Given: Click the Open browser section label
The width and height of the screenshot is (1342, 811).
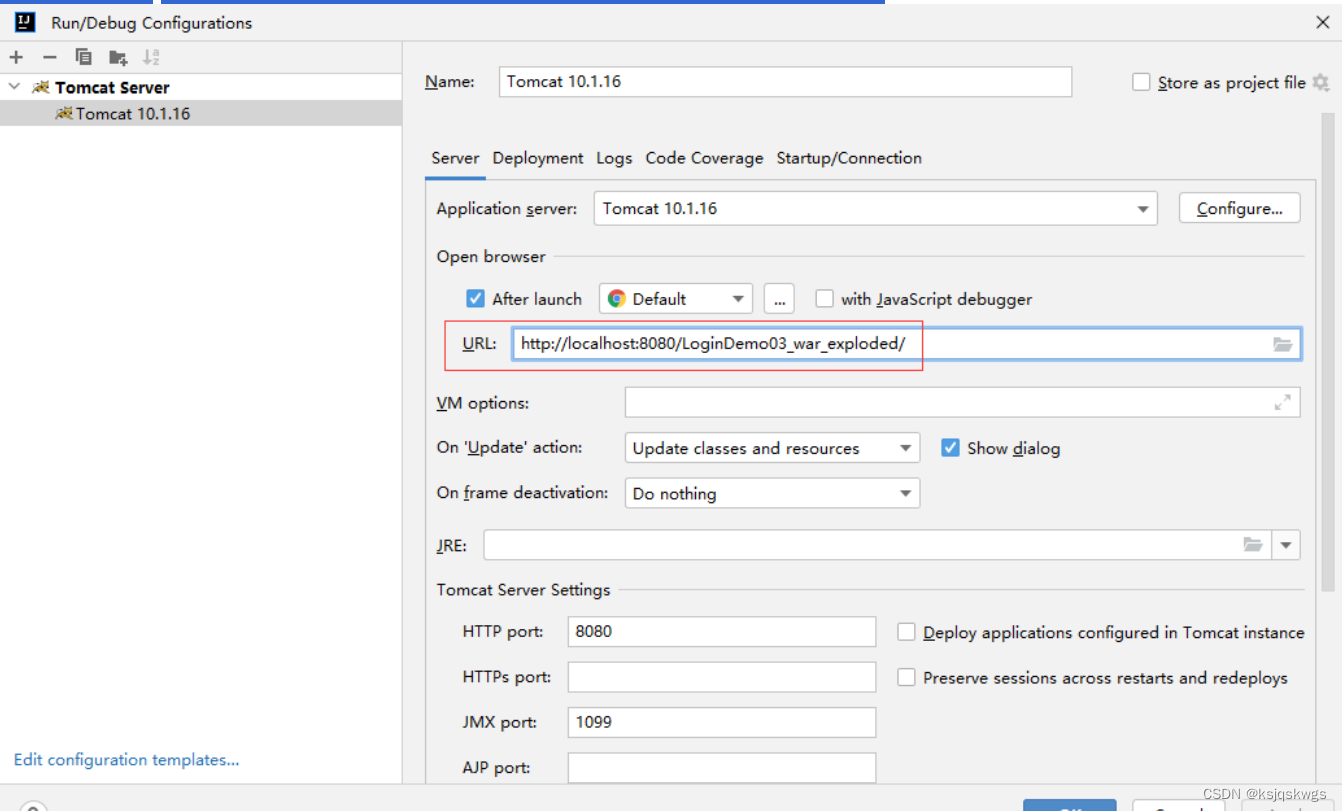Looking at the screenshot, I should coord(491,257).
